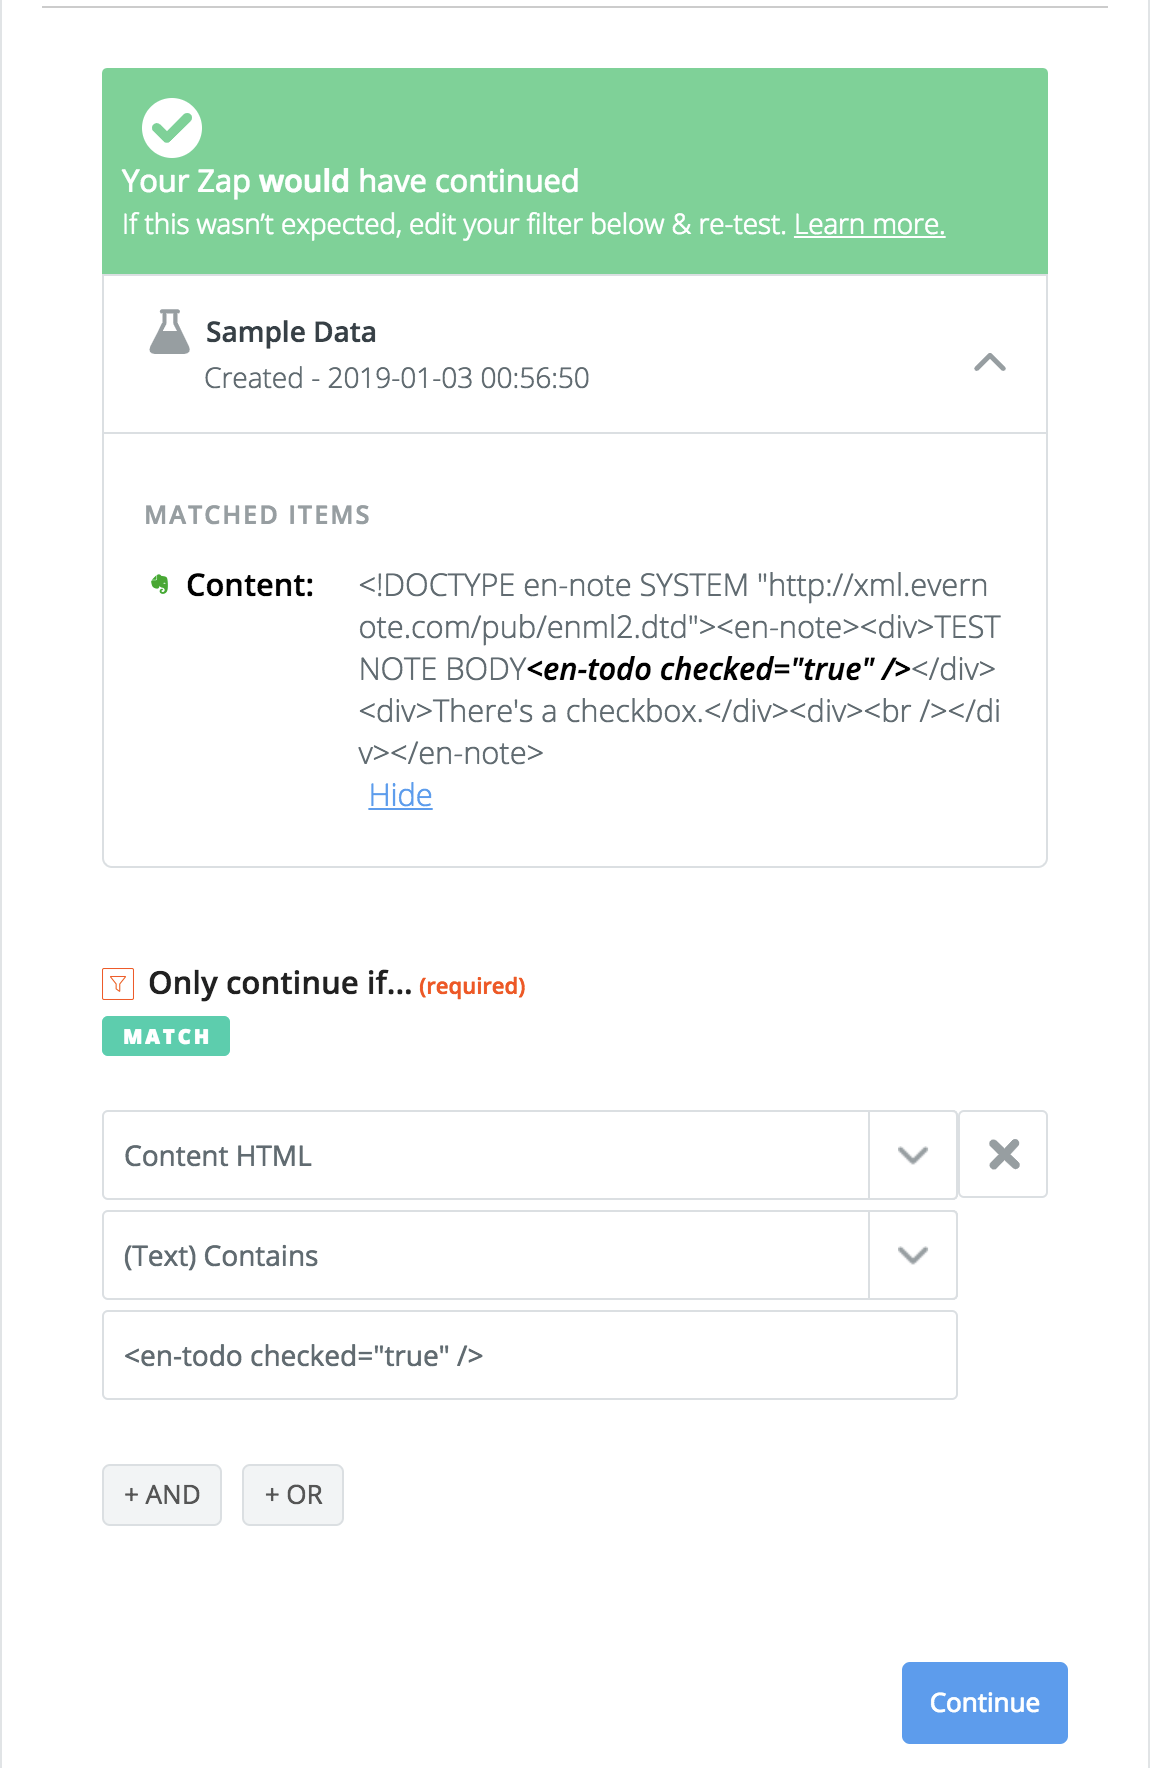Click the green MATCH badge

(x=166, y=1036)
